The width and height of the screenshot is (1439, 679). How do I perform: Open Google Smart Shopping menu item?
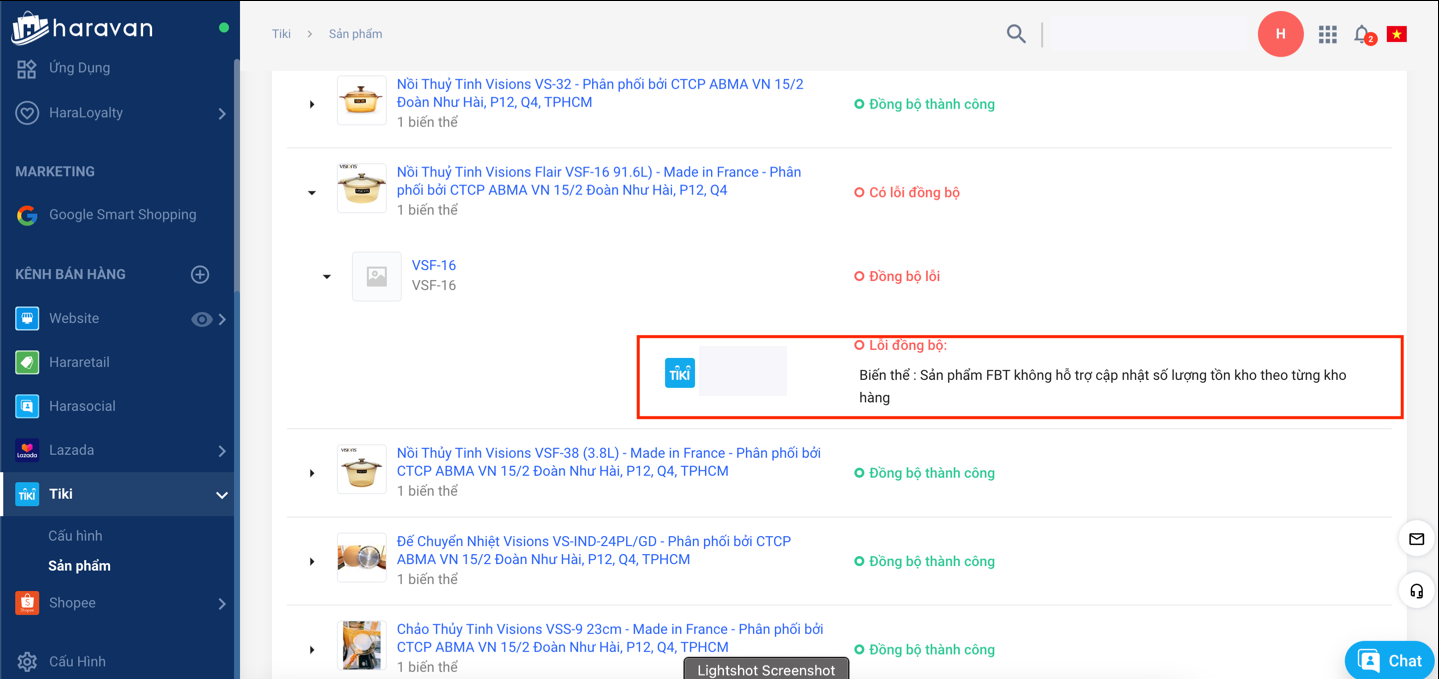pyautogui.click(x=123, y=215)
